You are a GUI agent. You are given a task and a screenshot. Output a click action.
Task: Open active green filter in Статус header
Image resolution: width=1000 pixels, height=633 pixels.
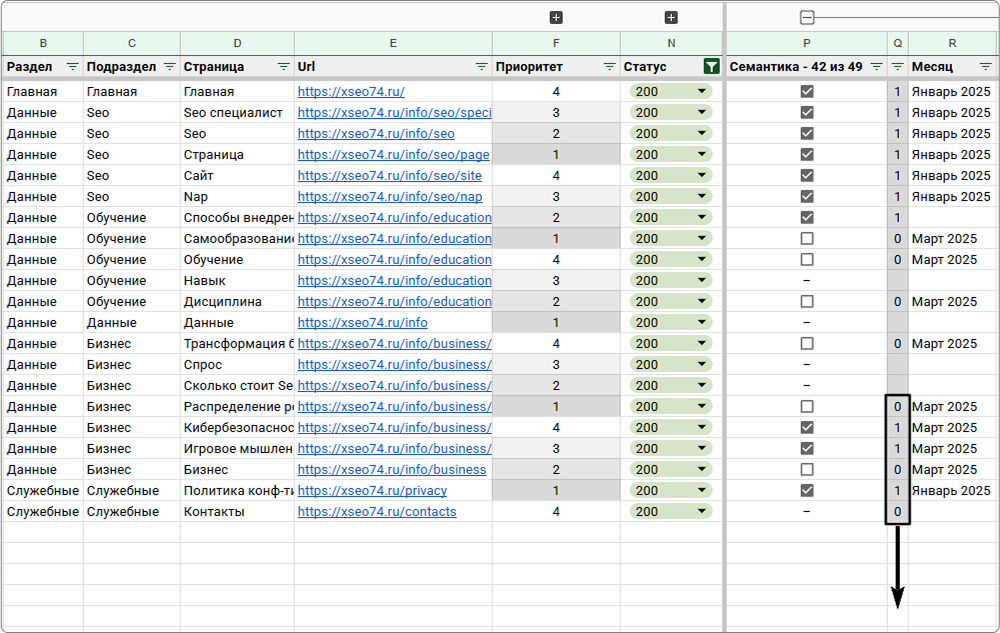711,67
